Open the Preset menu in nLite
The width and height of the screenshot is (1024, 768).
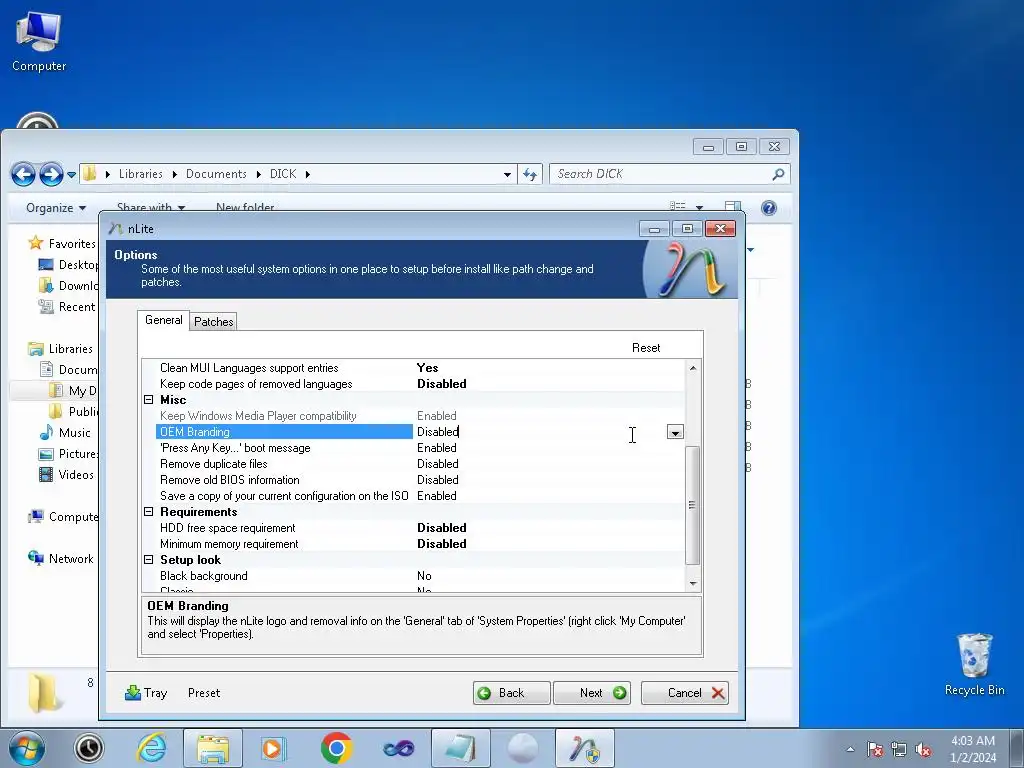[x=204, y=693]
